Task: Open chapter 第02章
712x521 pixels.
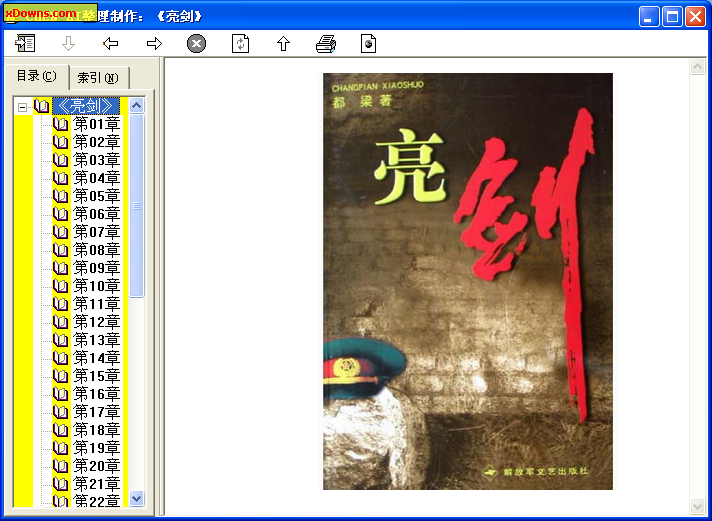Action: tap(97, 142)
